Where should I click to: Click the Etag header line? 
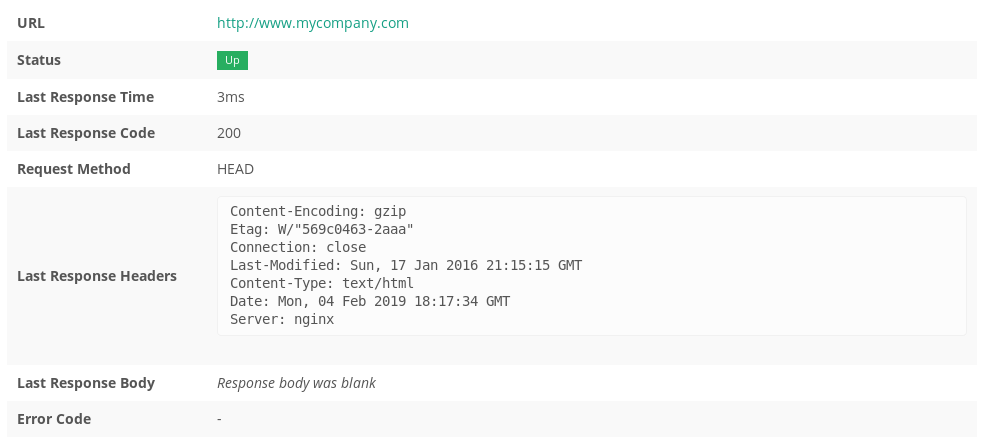322,229
